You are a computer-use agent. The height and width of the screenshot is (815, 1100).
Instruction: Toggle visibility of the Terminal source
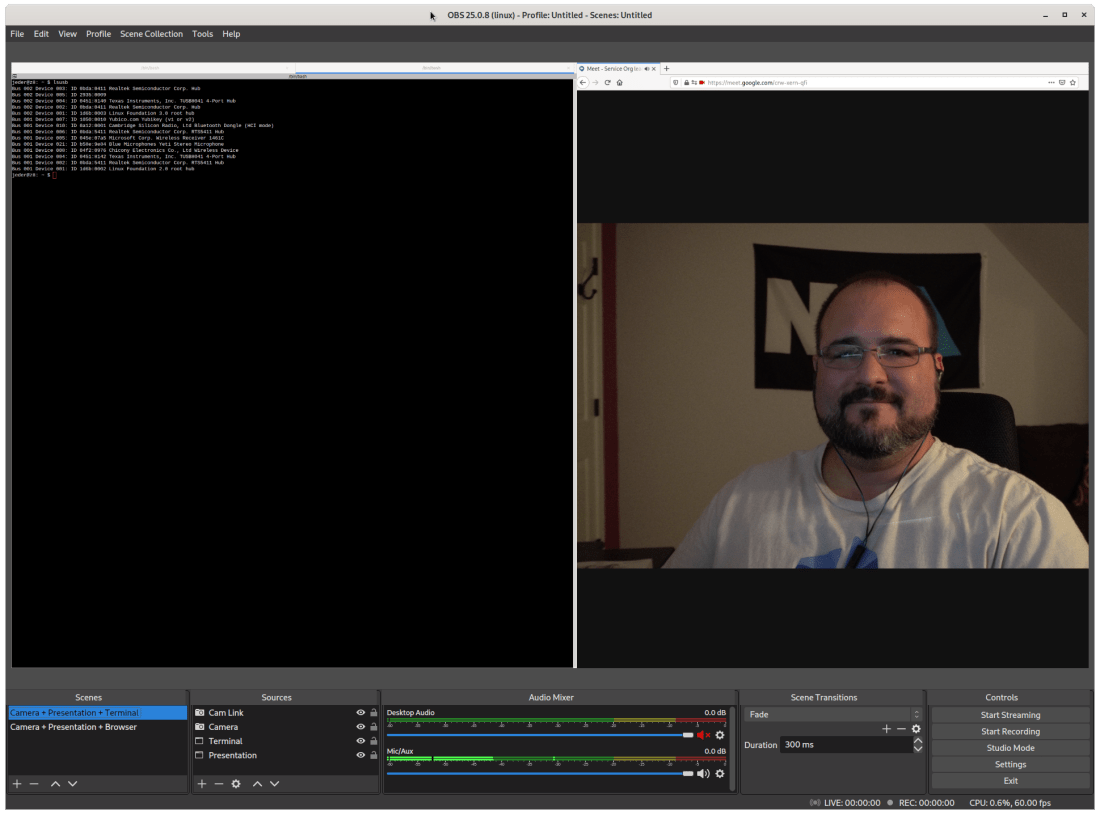click(360, 741)
